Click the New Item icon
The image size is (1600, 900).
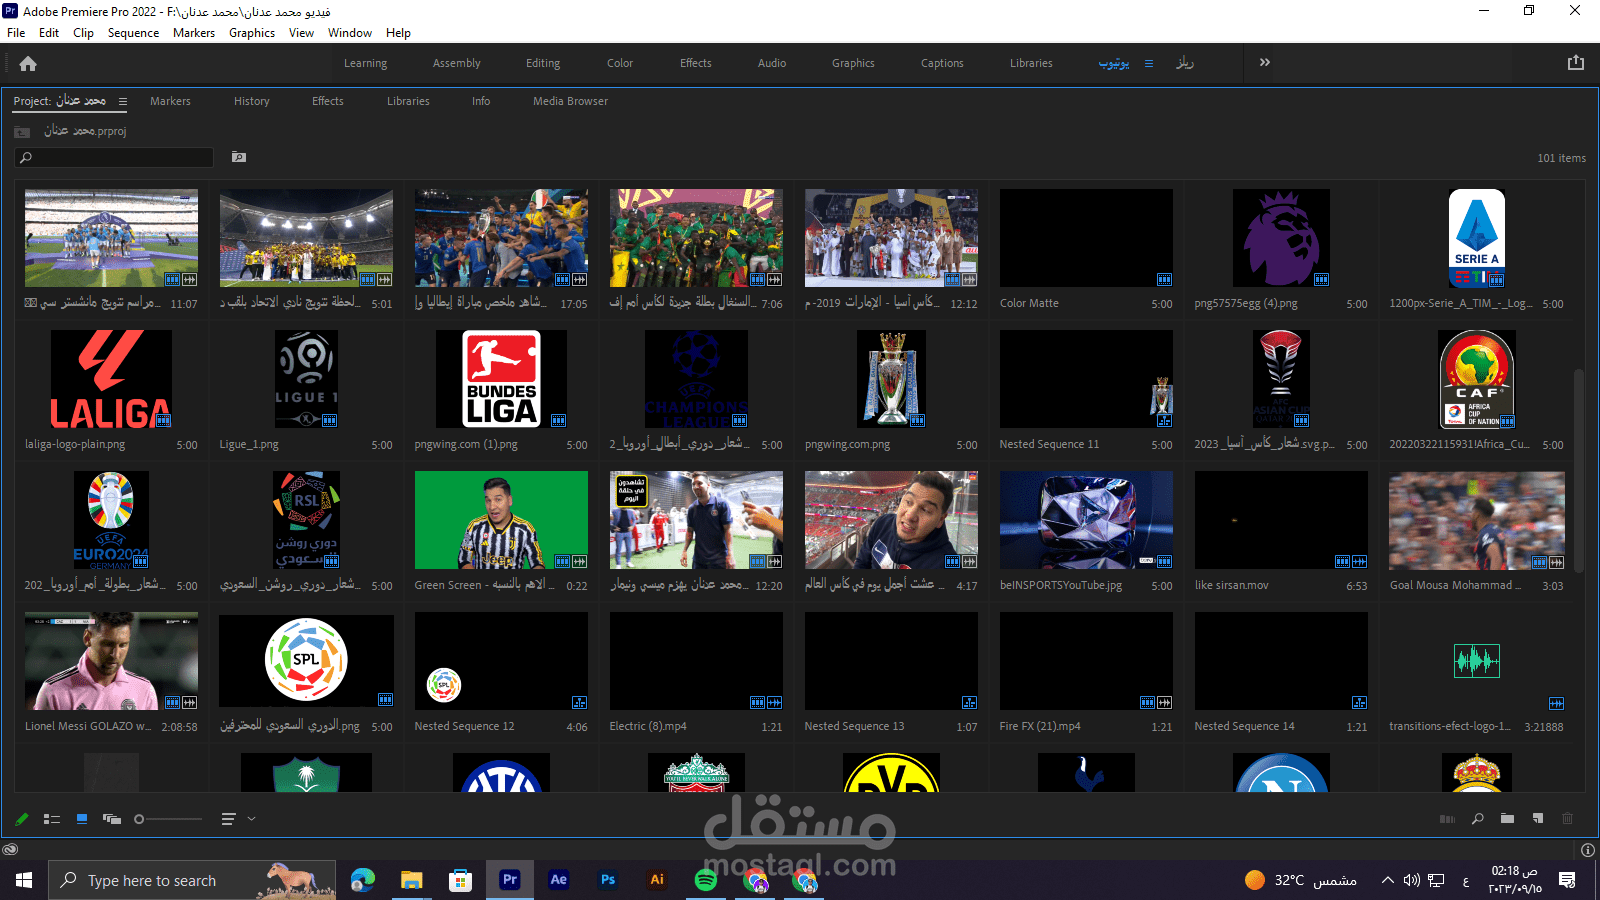[x=1538, y=819]
